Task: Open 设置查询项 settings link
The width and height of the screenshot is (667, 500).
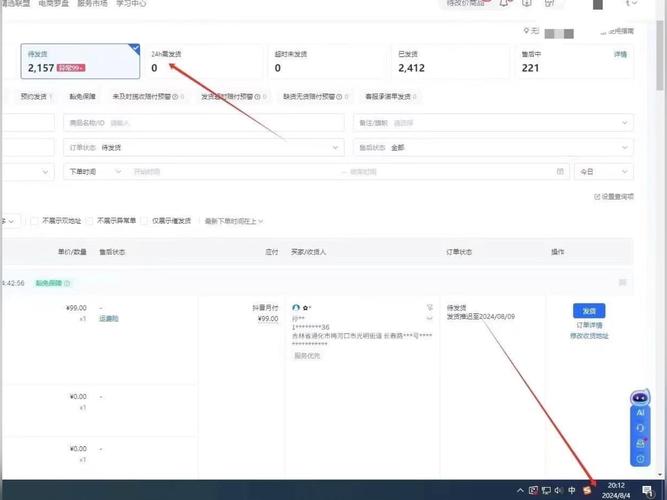Action: pyautogui.click(x=614, y=197)
